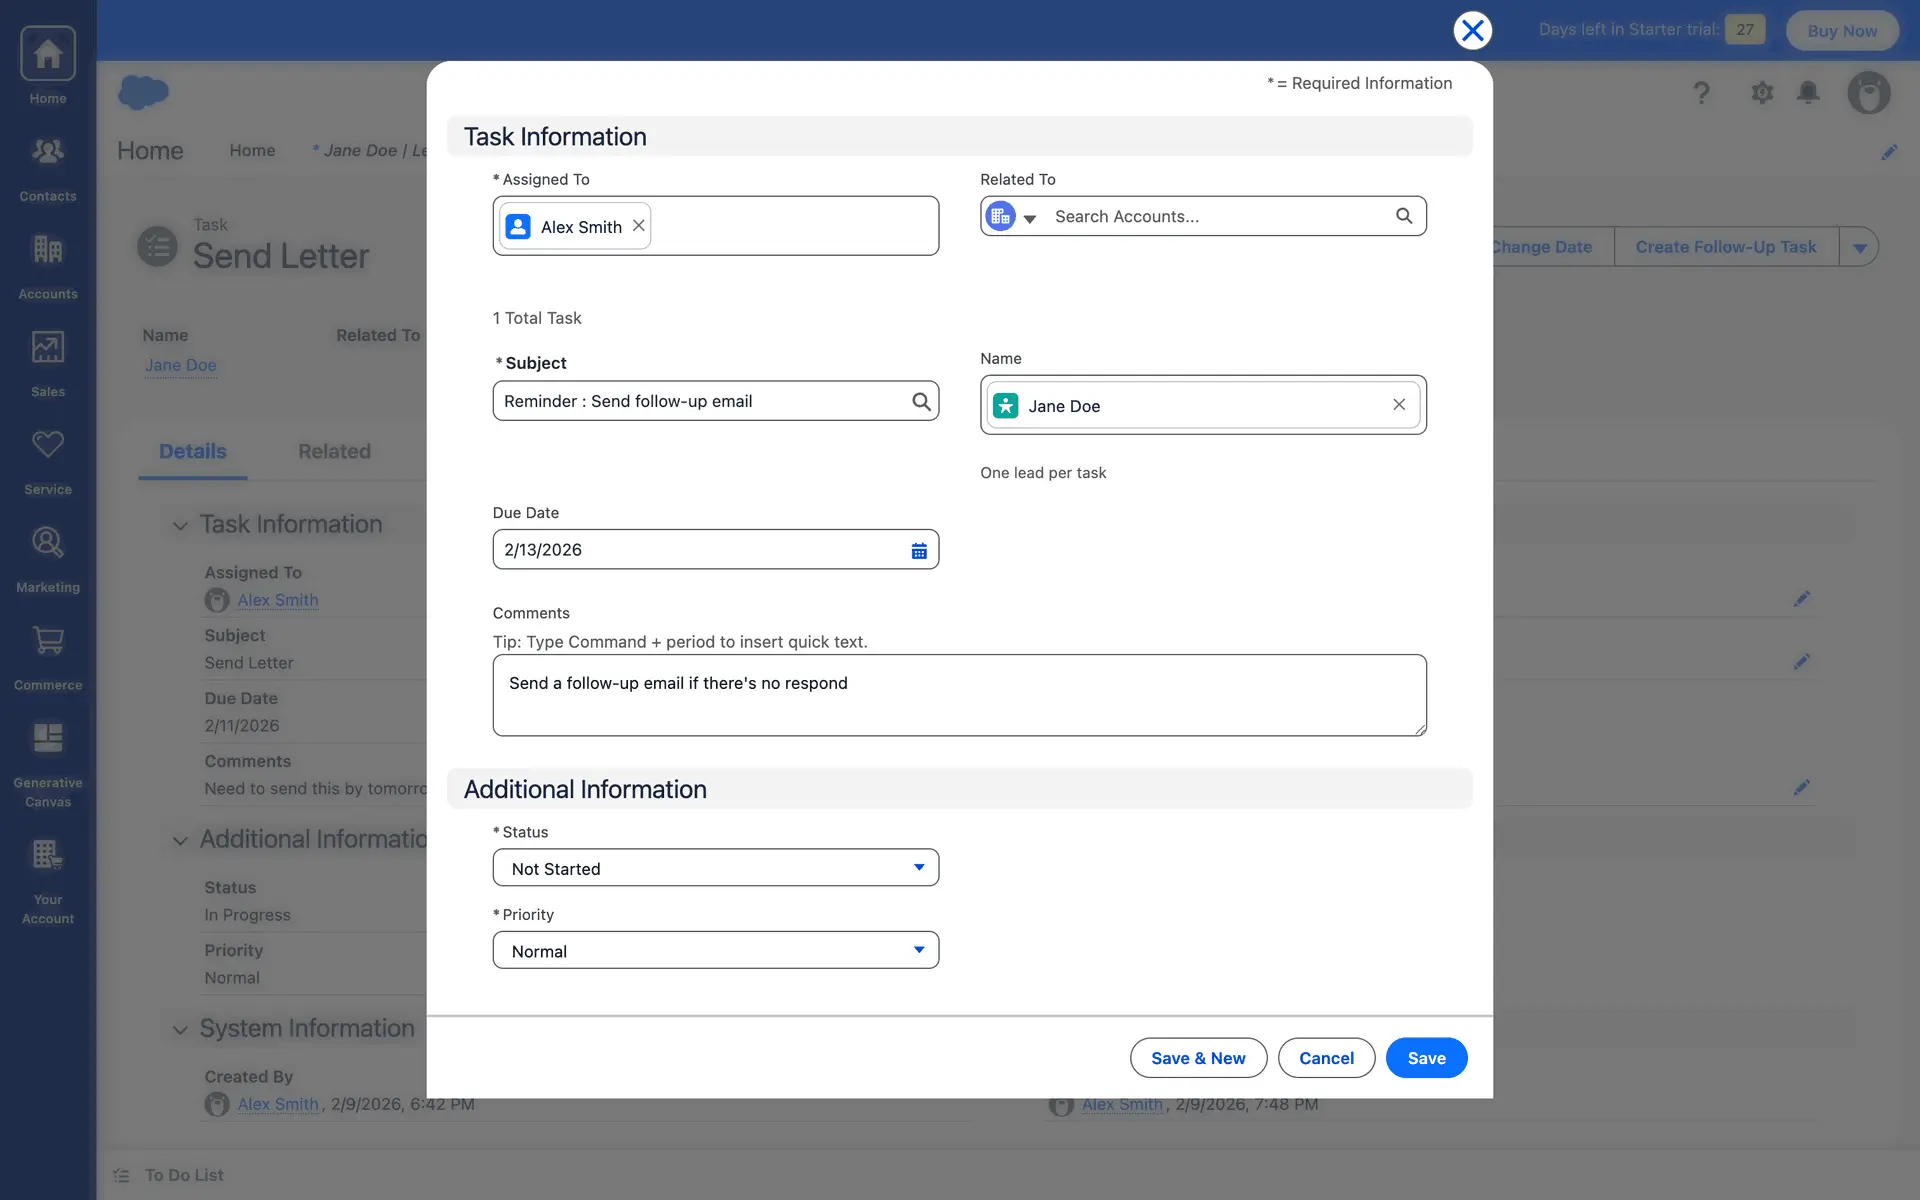Select the Details tab
Viewport: 1920px width, 1200px height.
point(192,452)
